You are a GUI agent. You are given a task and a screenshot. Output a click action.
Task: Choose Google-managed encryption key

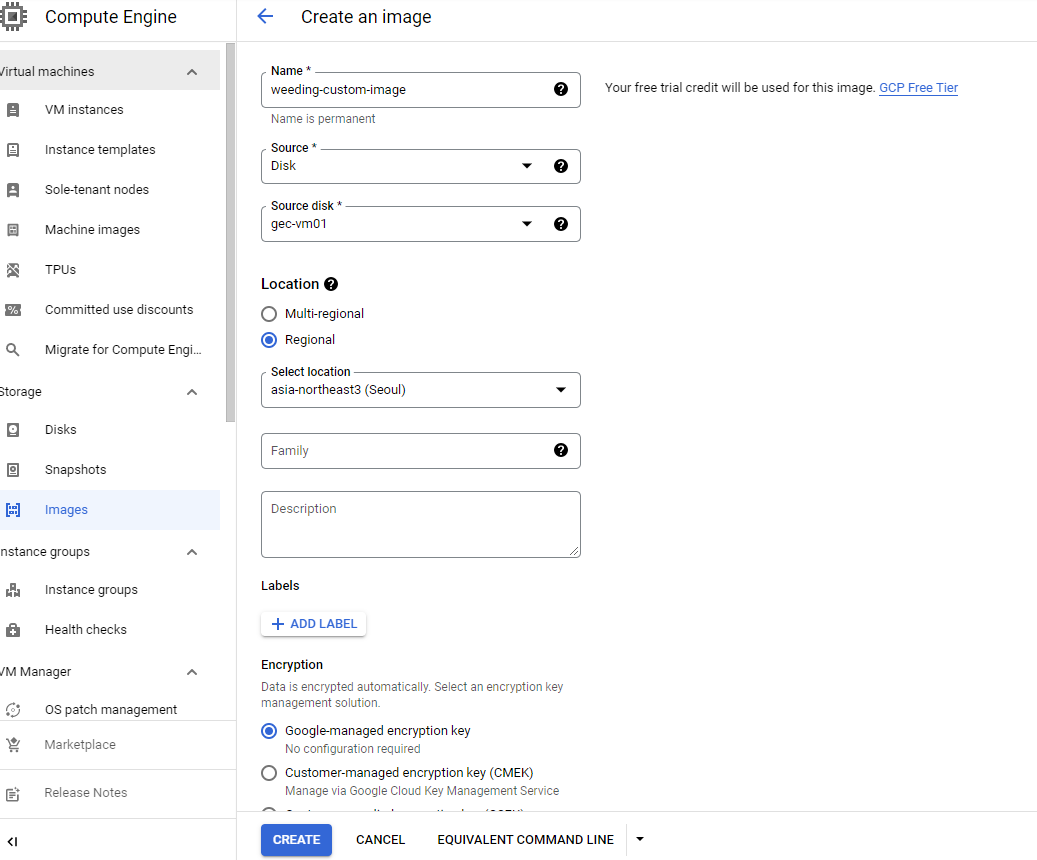pyautogui.click(x=269, y=731)
